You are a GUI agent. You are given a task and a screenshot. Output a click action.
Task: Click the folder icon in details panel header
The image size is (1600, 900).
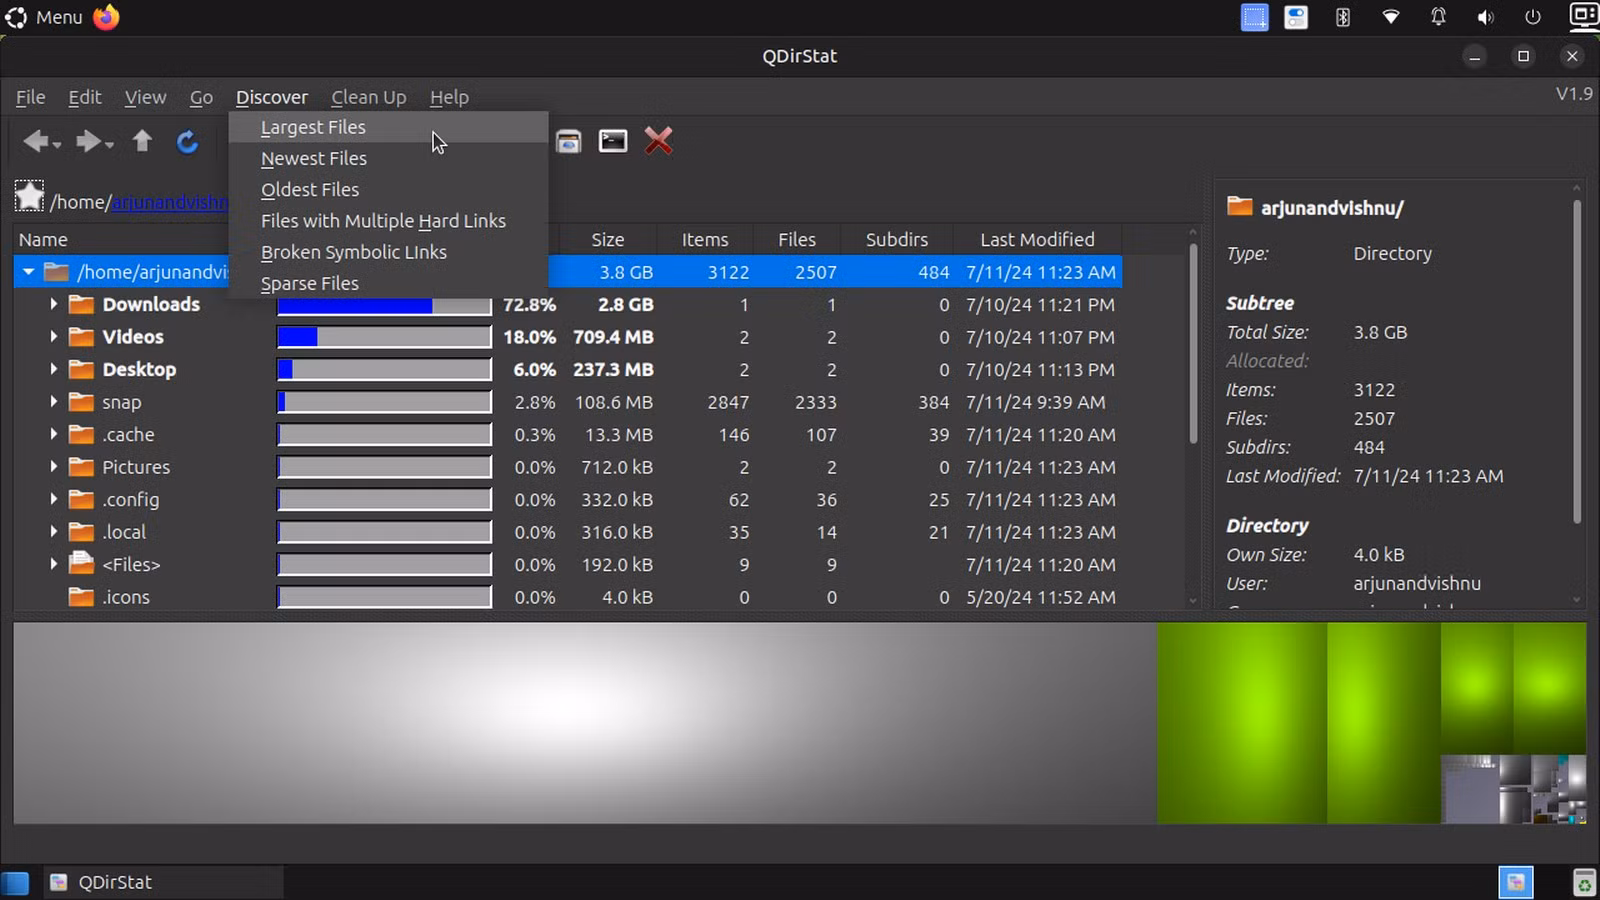pos(1239,206)
